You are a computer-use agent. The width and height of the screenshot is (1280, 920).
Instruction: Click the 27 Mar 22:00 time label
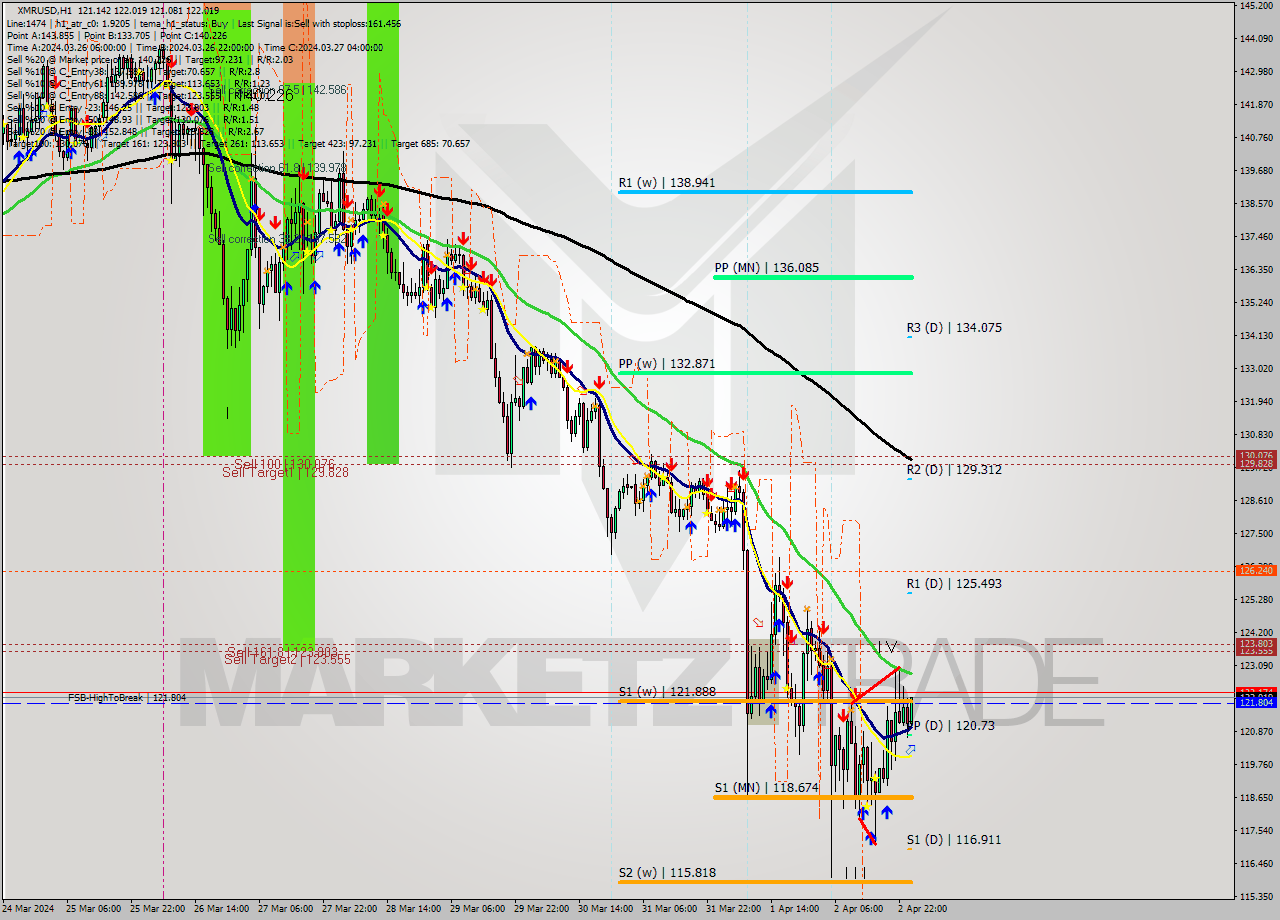[348, 909]
